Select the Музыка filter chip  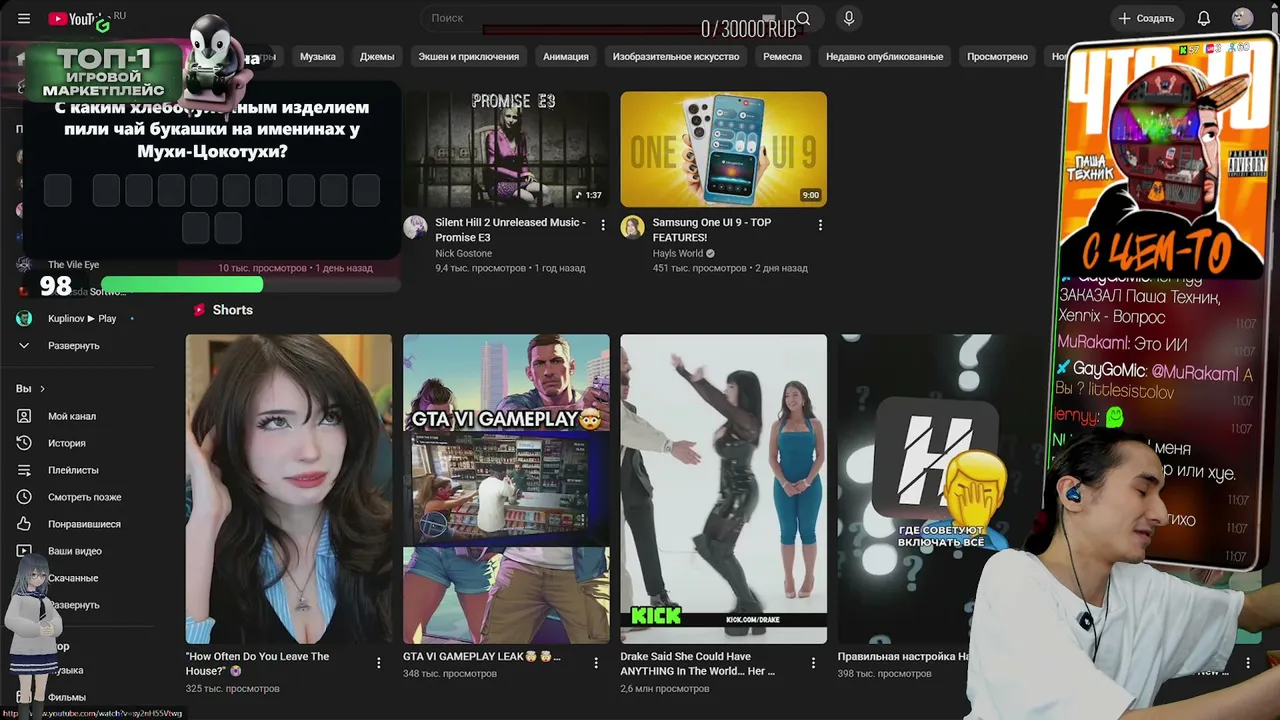point(318,57)
